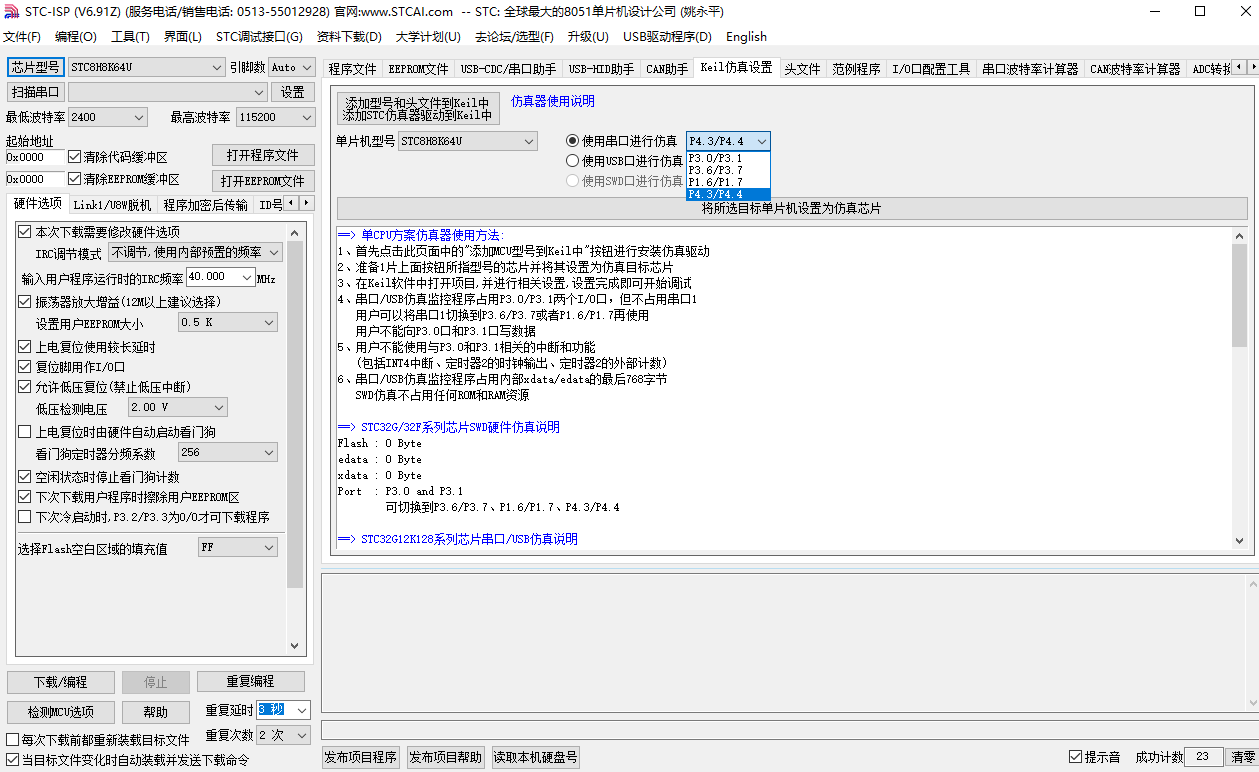Viewport: 1259px width, 772px height.
Task: Toggle 允许低压复位 checkbox
Action: pos(25,387)
